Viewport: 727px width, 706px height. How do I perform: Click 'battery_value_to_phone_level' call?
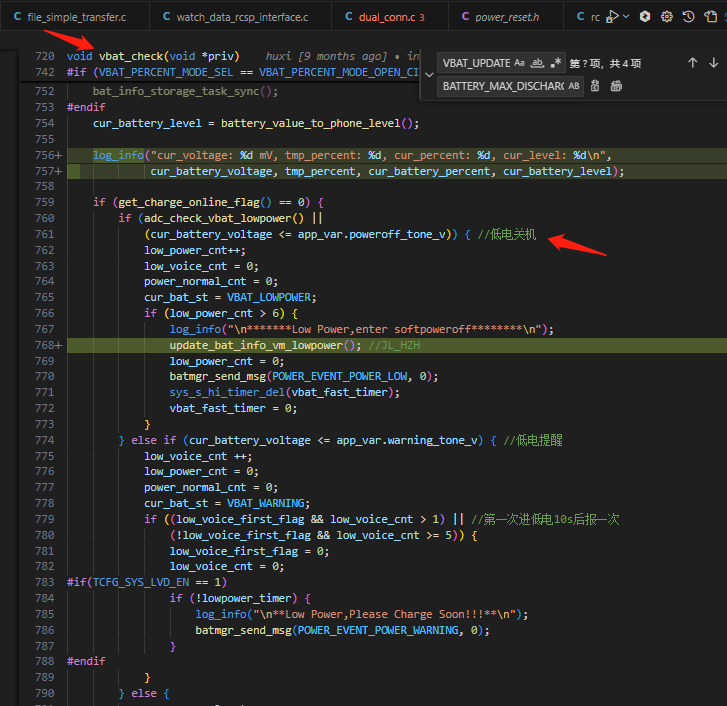[x=311, y=123]
